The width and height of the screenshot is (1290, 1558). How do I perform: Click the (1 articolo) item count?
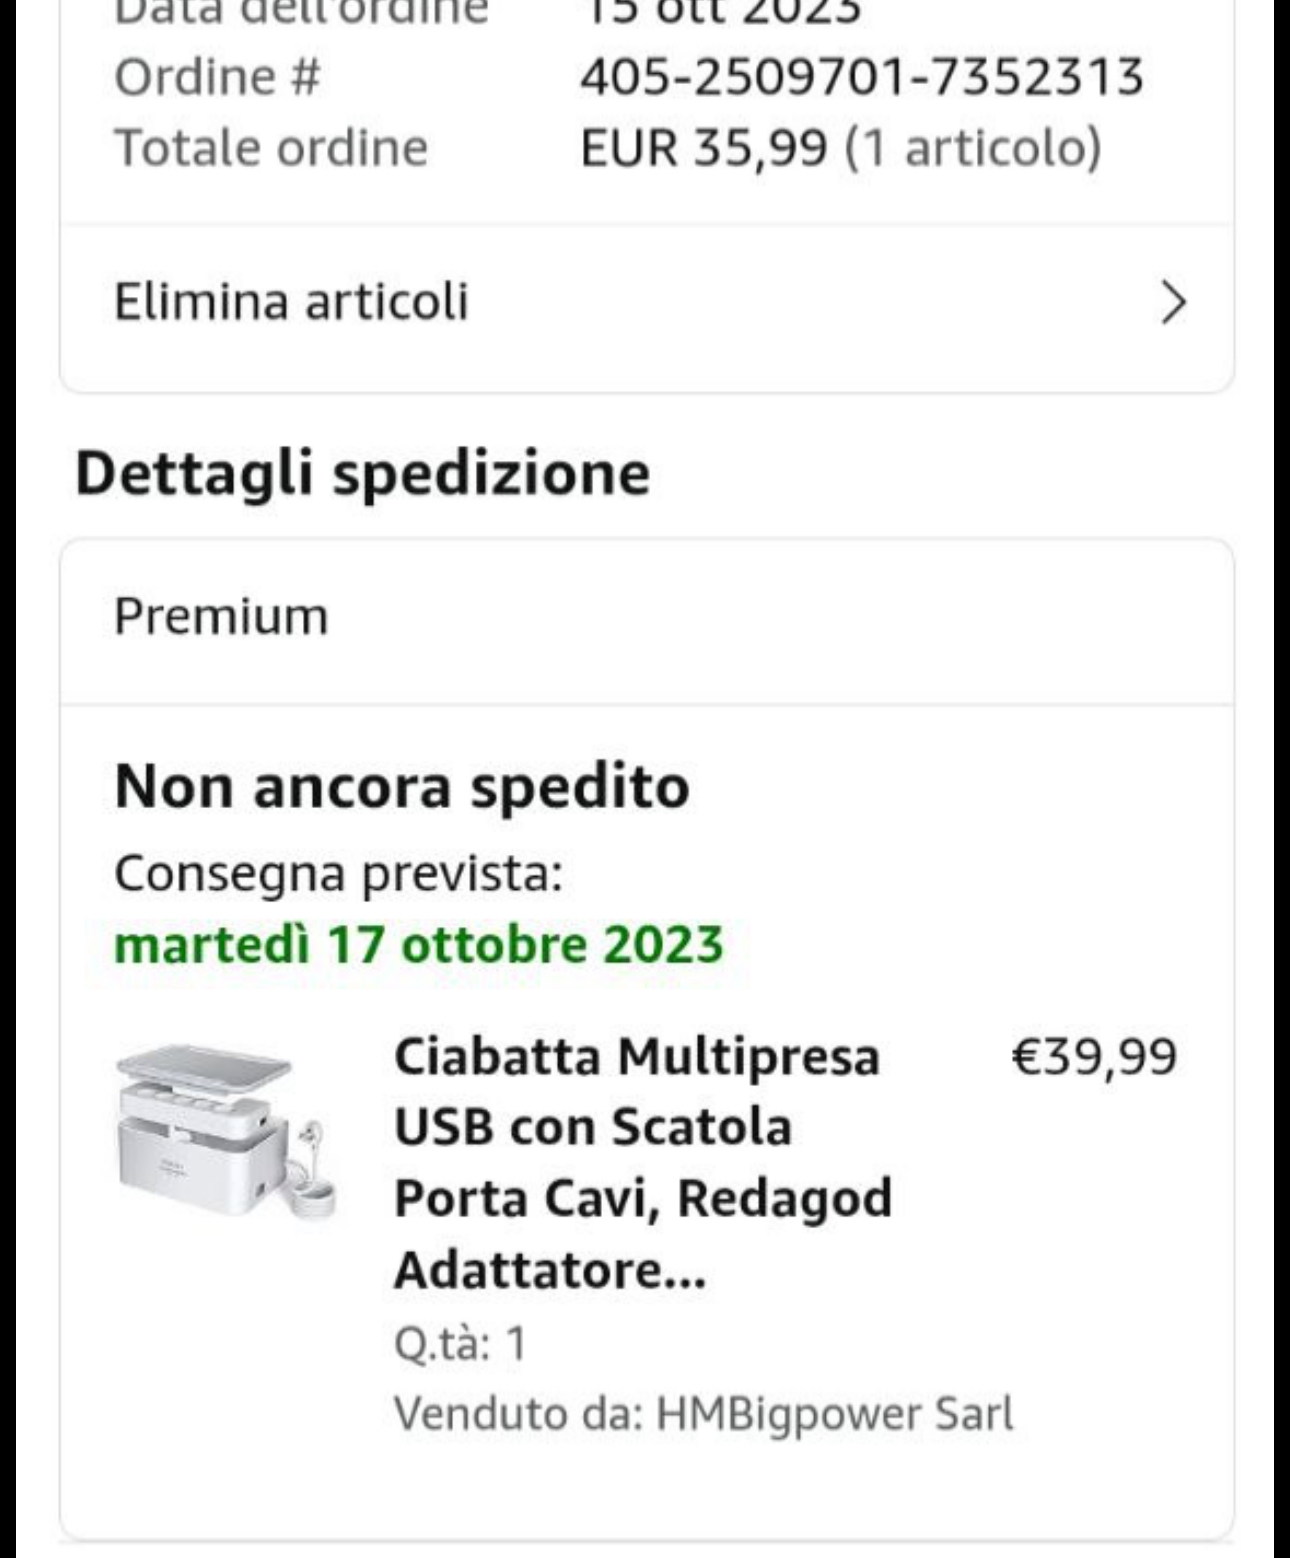tap(973, 148)
